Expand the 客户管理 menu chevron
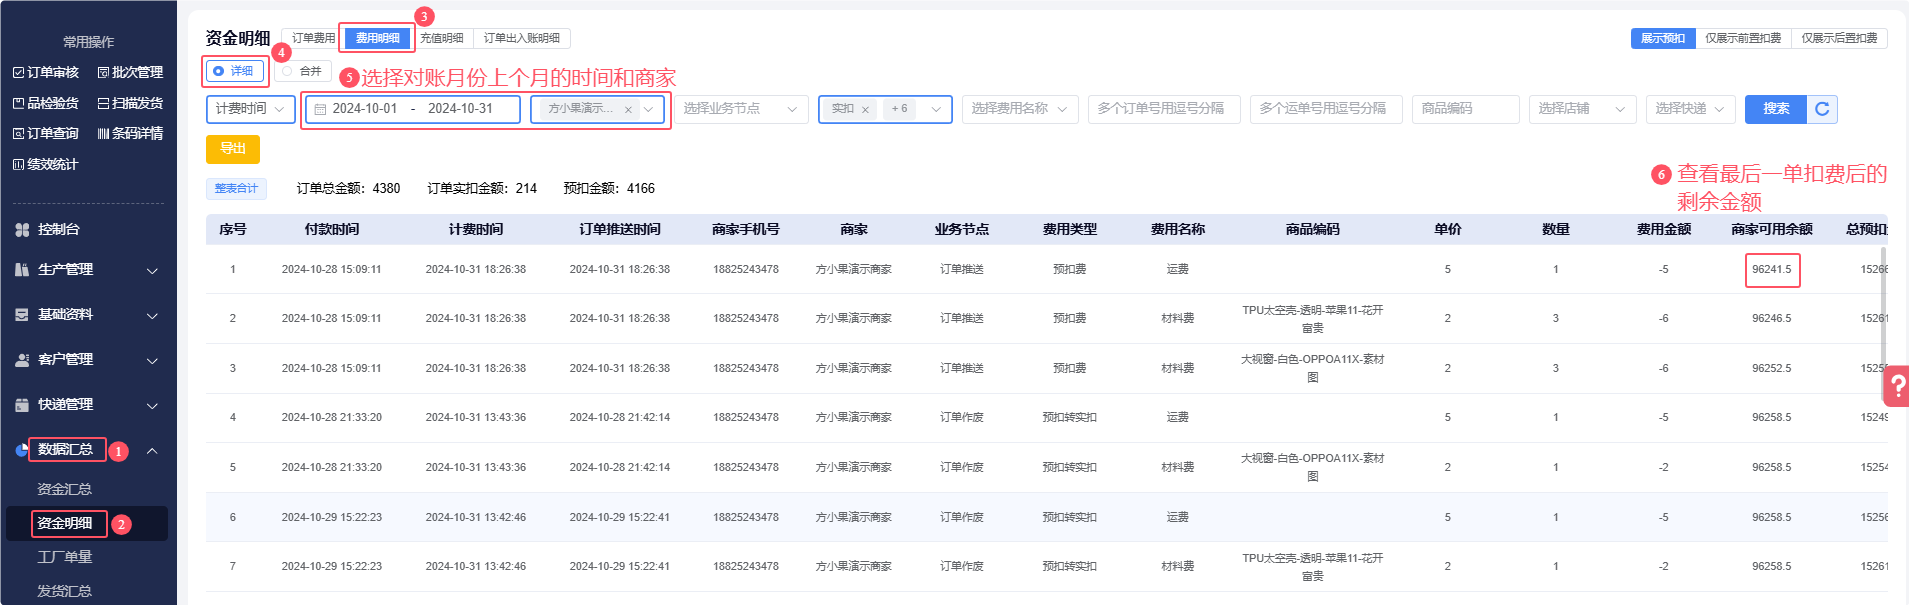 [152, 361]
